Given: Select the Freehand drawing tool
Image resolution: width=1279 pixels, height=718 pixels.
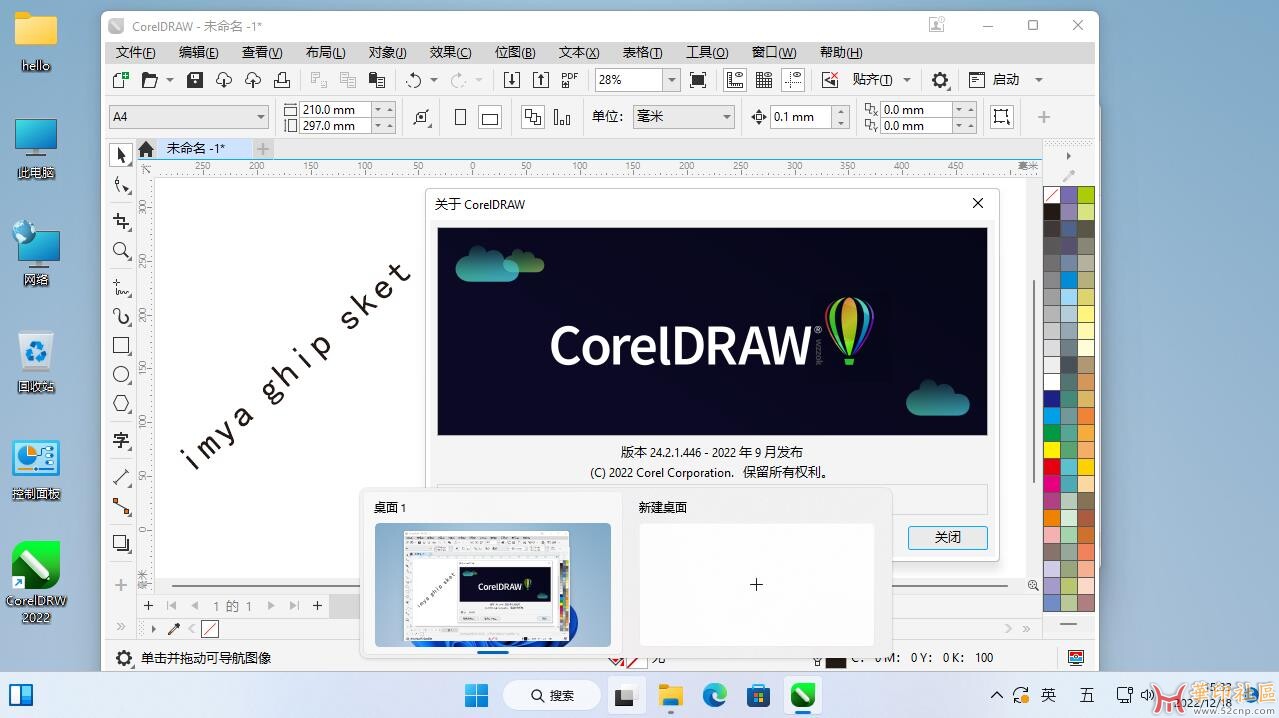Looking at the screenshot, I should click(121, 288).
